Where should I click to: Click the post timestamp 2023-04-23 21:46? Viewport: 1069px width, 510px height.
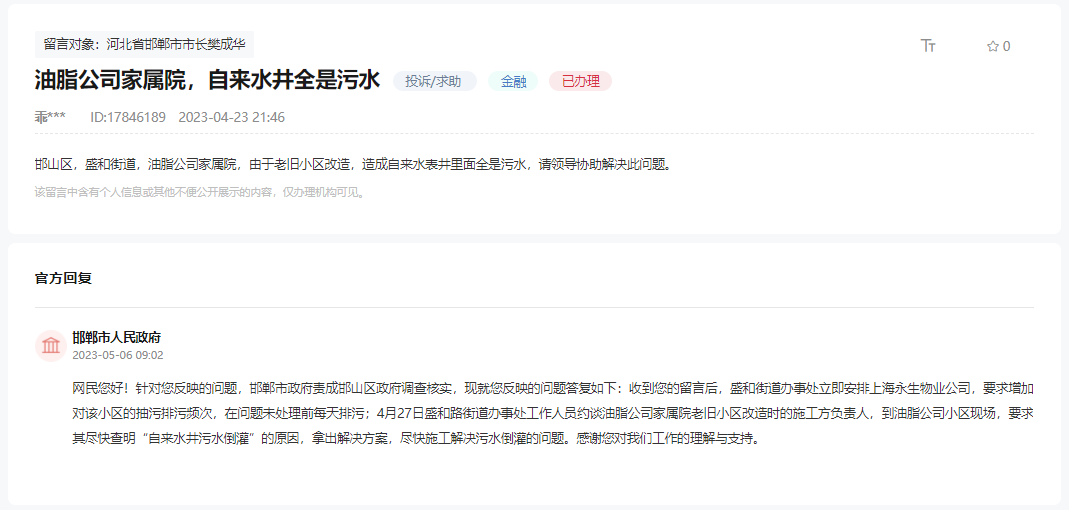click(232, 117)
